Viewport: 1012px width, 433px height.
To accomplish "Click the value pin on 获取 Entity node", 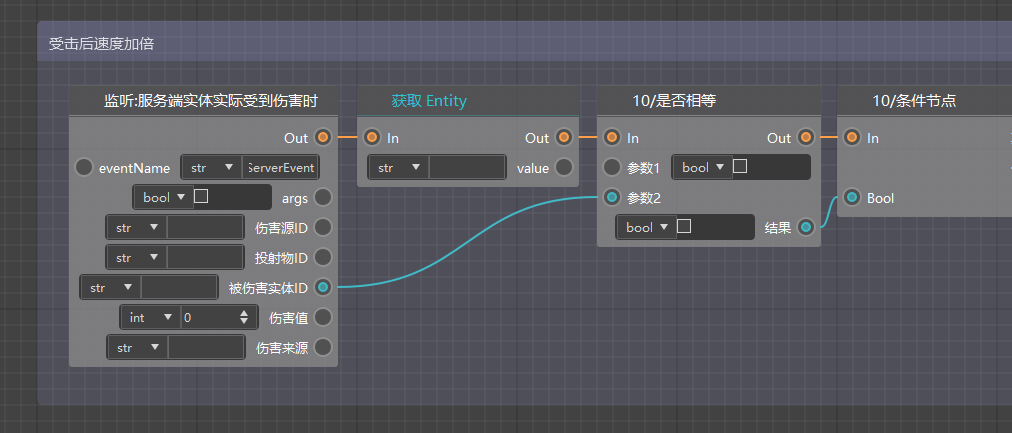I will coord(564,168).
